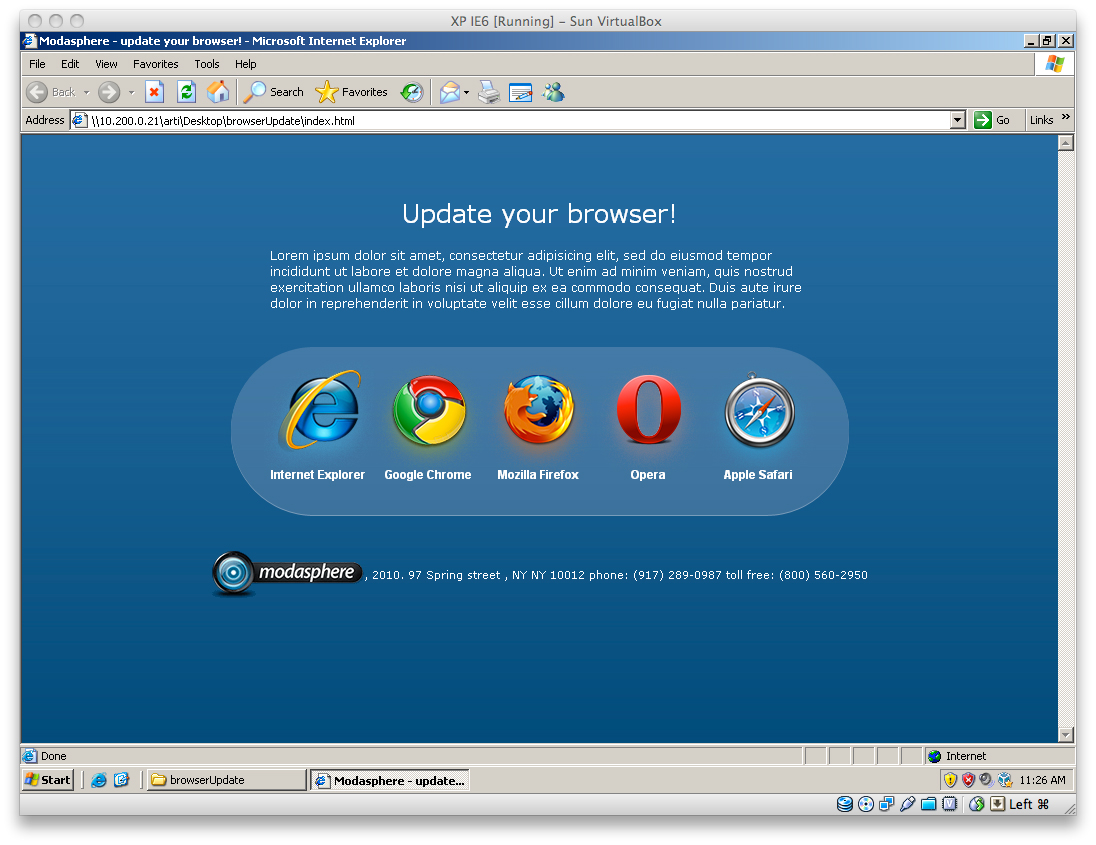The height and width of the screenshot is (845, 1096).
Task: Click the scrollbar down arrow
Action: pos(1066,735)
